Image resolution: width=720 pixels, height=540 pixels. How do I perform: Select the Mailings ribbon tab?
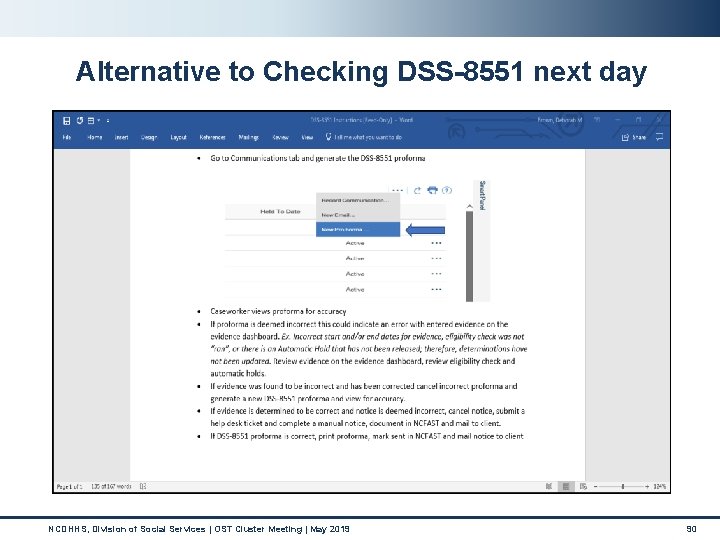pos(248,137)
